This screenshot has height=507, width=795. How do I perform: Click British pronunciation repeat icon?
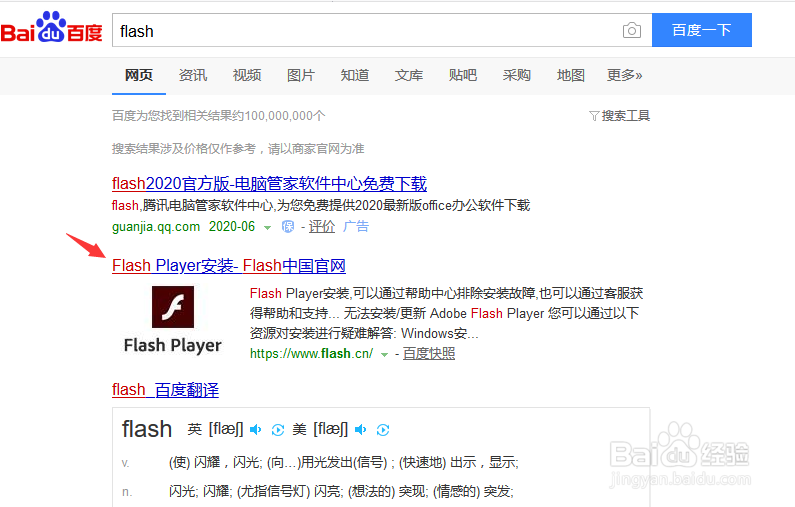[x=277, y=430]
